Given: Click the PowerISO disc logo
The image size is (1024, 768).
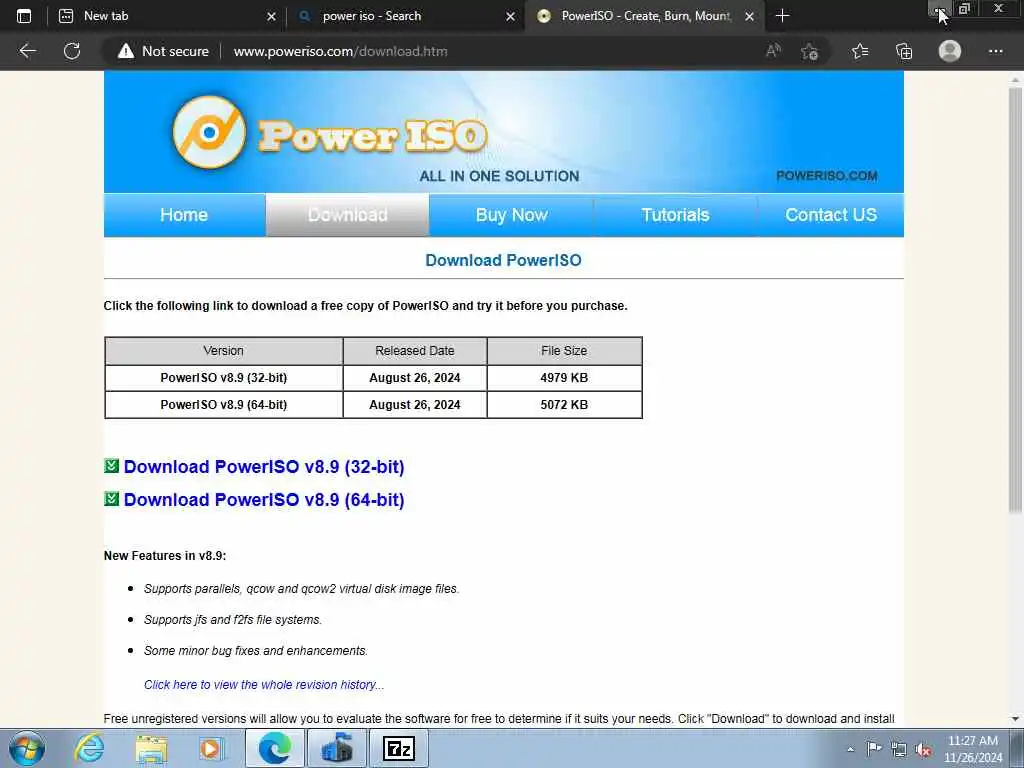Looking at the screenshot, I should point(209,132).
